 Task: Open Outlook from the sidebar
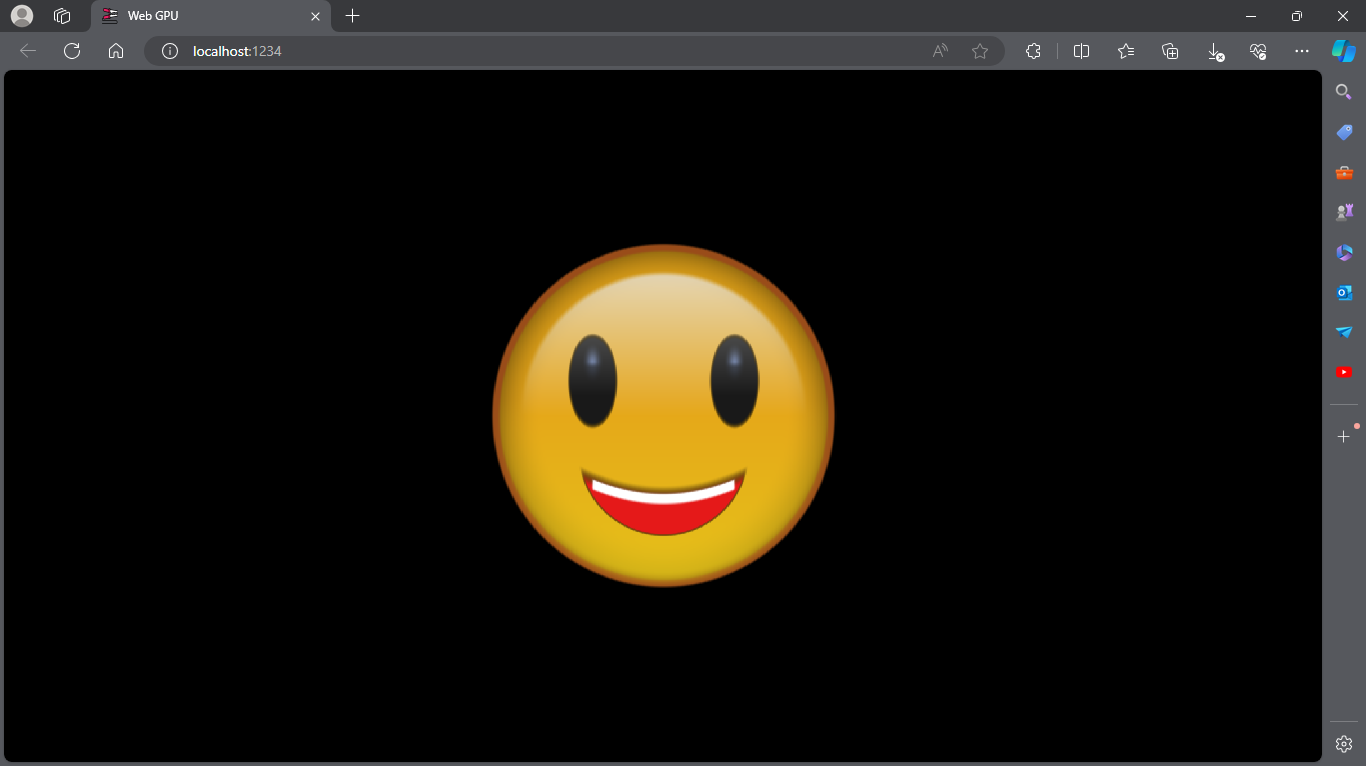click(x=1343, y=291)
